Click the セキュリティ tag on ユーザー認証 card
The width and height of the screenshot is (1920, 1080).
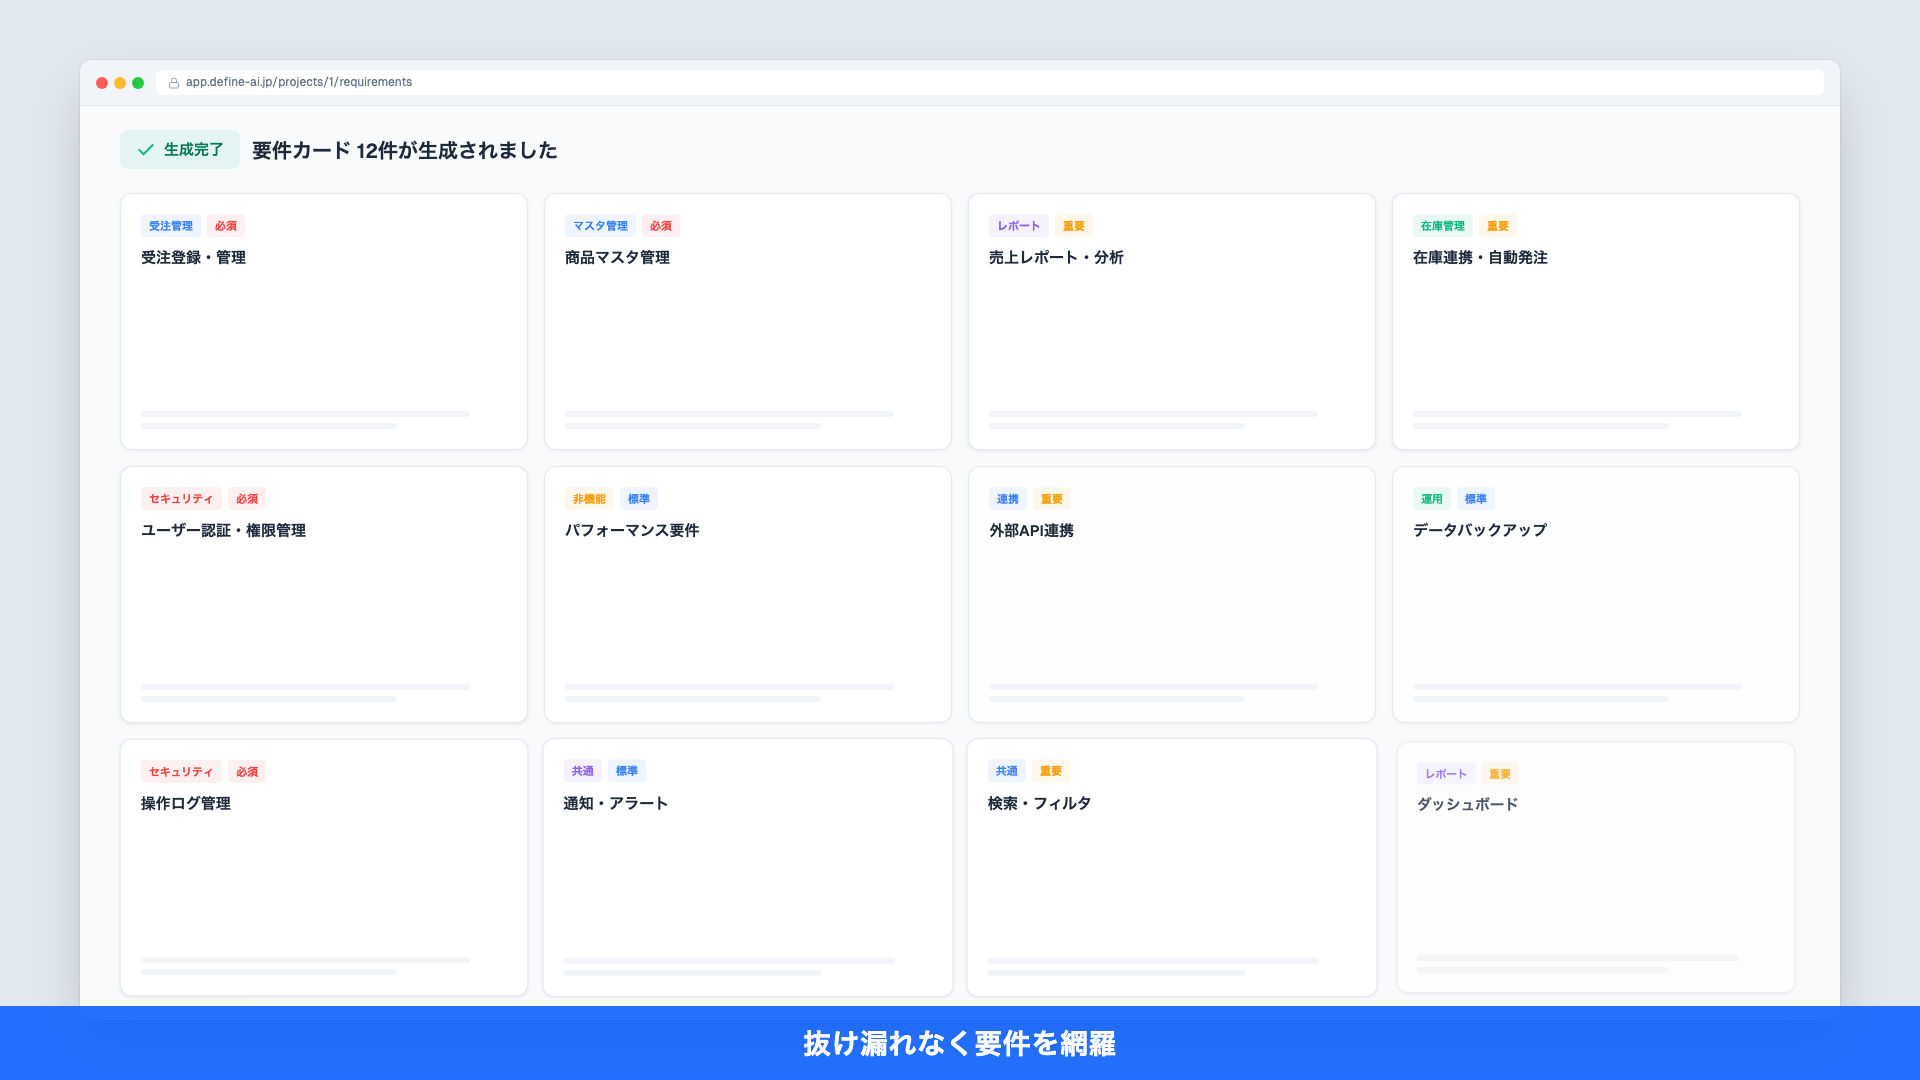click(181, 499)
